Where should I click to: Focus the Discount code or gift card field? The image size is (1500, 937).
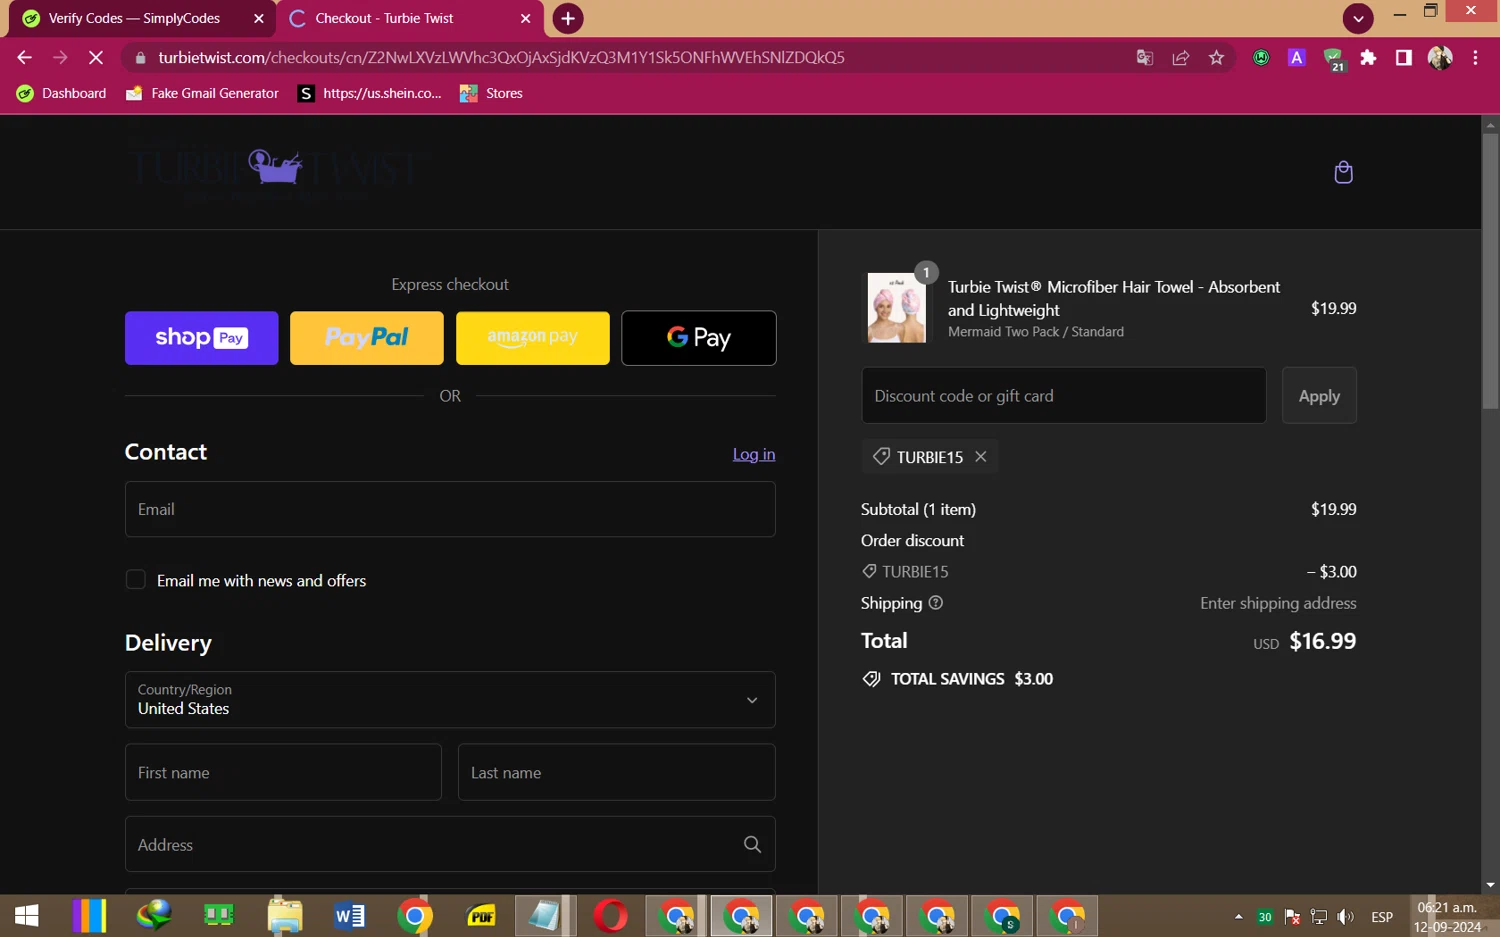[1064, 396]
